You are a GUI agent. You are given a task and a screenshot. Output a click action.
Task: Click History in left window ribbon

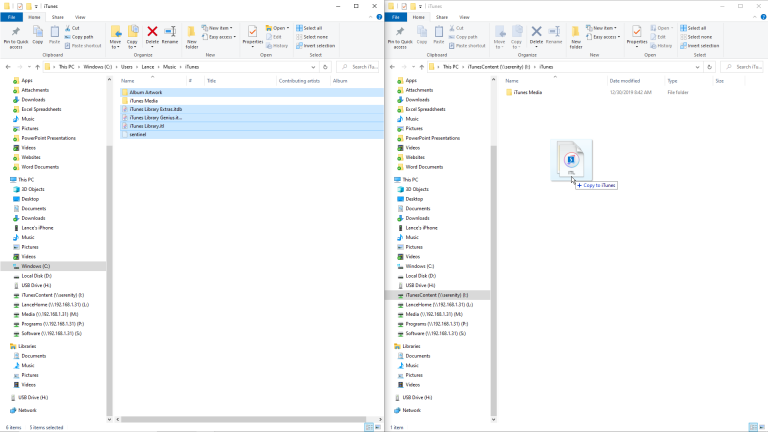(x=277, y=46)
